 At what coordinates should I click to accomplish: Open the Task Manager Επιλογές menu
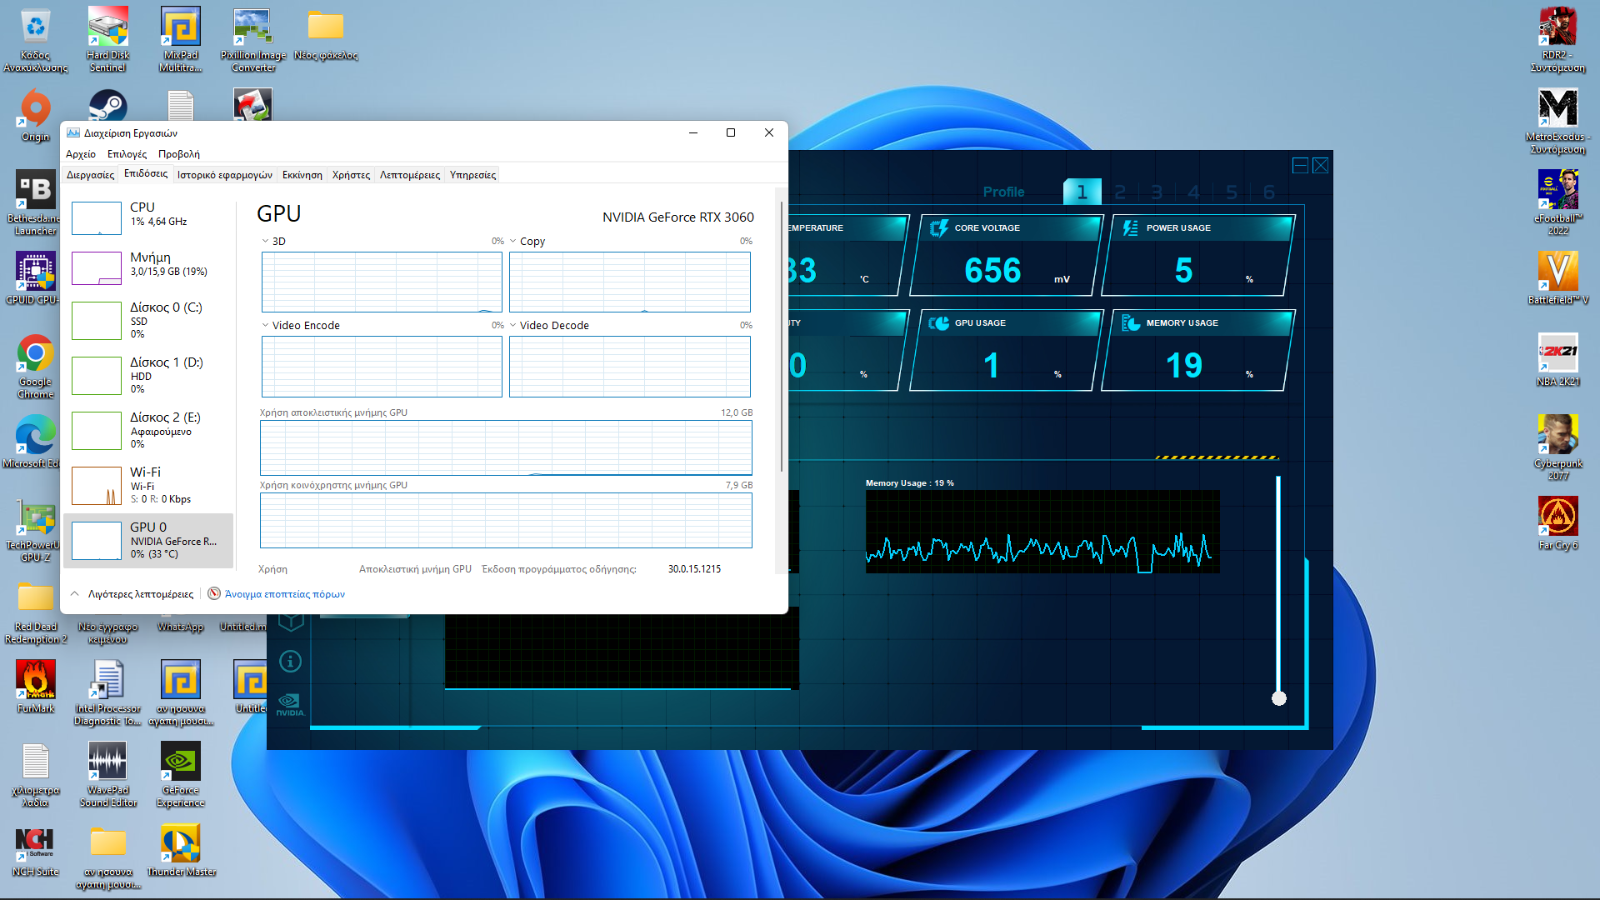pyautogui.click(x=127, y=154)
